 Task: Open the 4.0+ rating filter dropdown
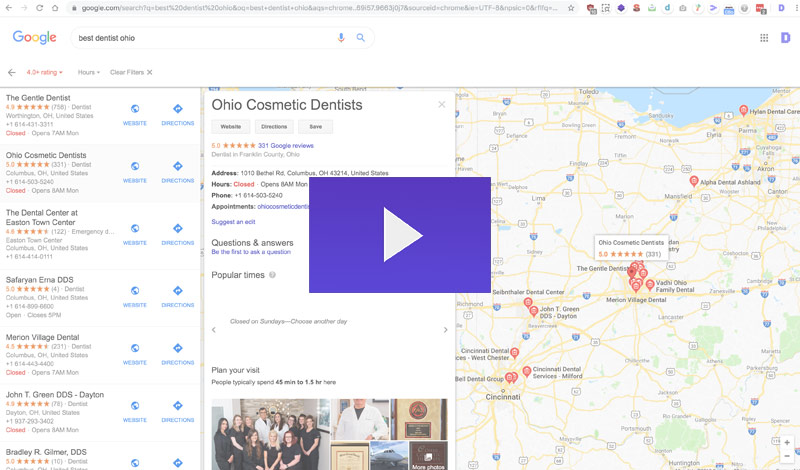point(44,72)
